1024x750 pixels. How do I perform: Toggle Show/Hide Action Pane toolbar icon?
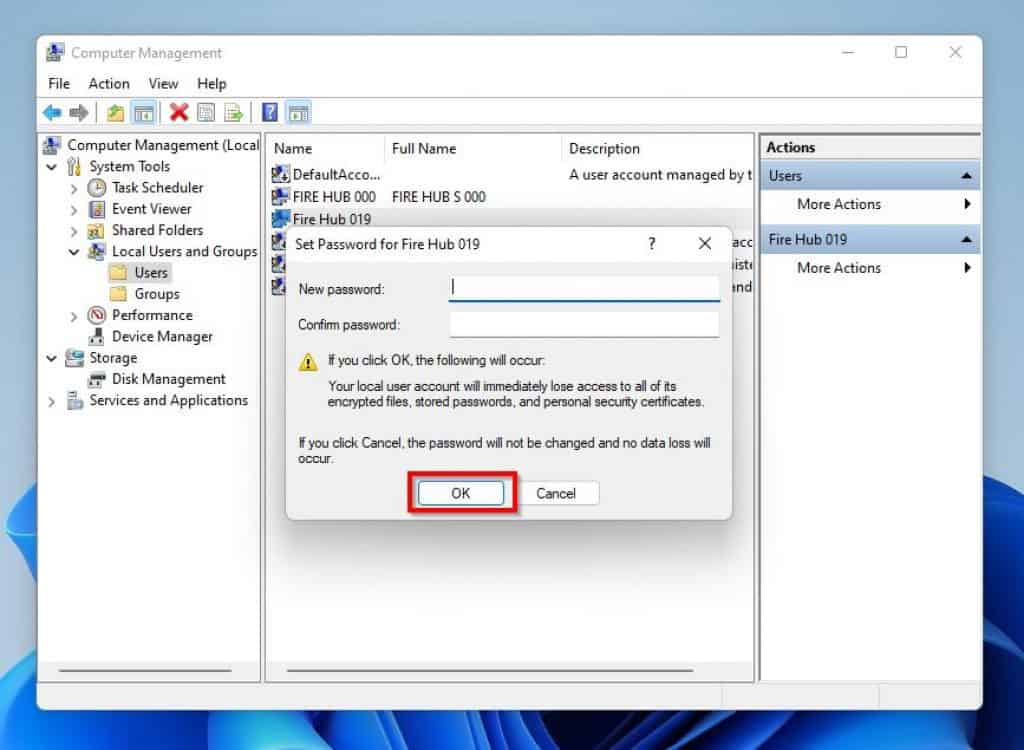click(298, 113)
